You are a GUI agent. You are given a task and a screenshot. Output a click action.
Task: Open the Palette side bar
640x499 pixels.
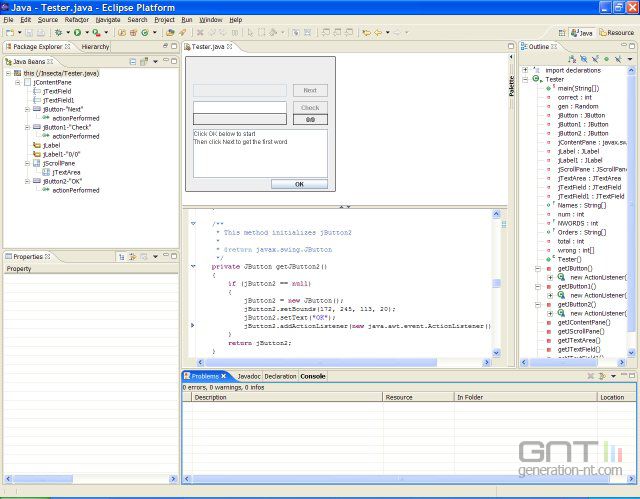(x=511, y=86)
